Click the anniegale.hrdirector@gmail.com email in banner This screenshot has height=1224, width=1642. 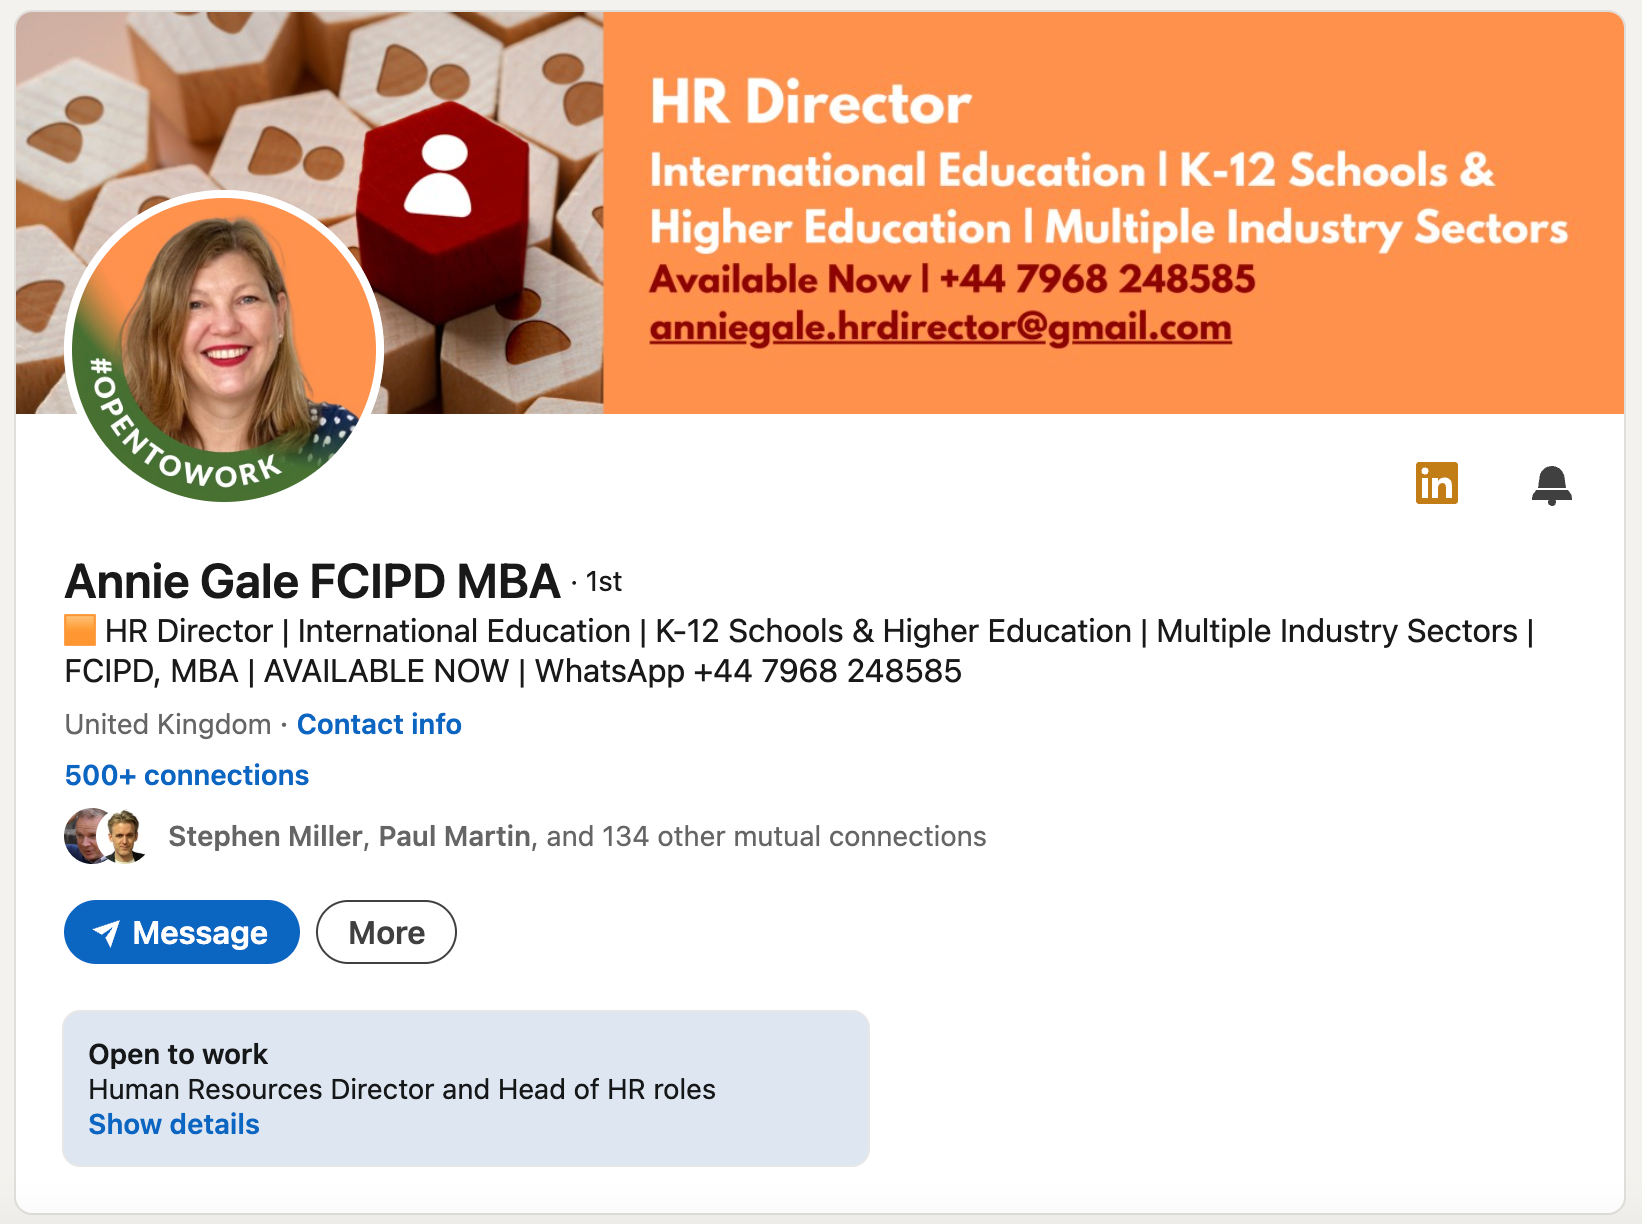[x=940, y=328]
